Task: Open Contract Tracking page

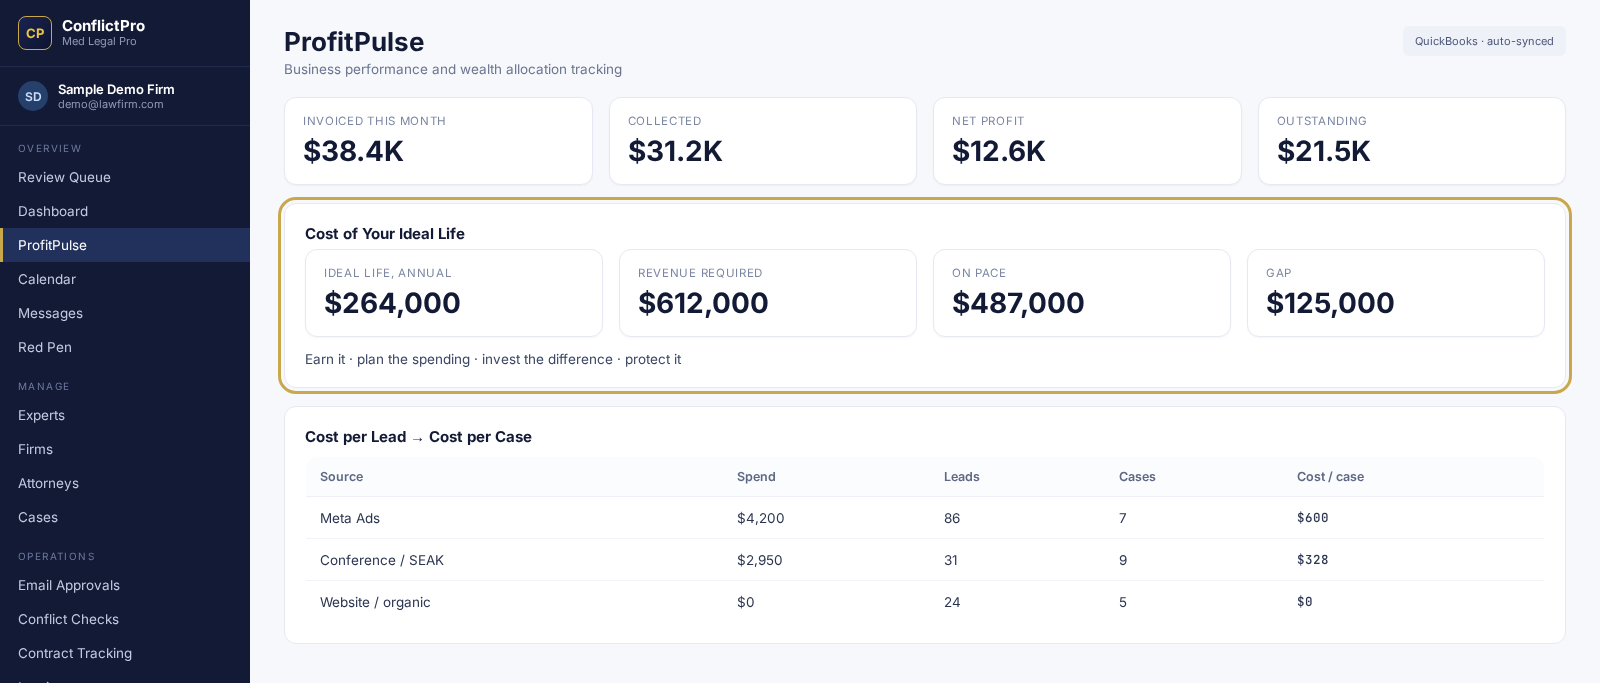Action: pyautogui.click(x=125, y=653)
